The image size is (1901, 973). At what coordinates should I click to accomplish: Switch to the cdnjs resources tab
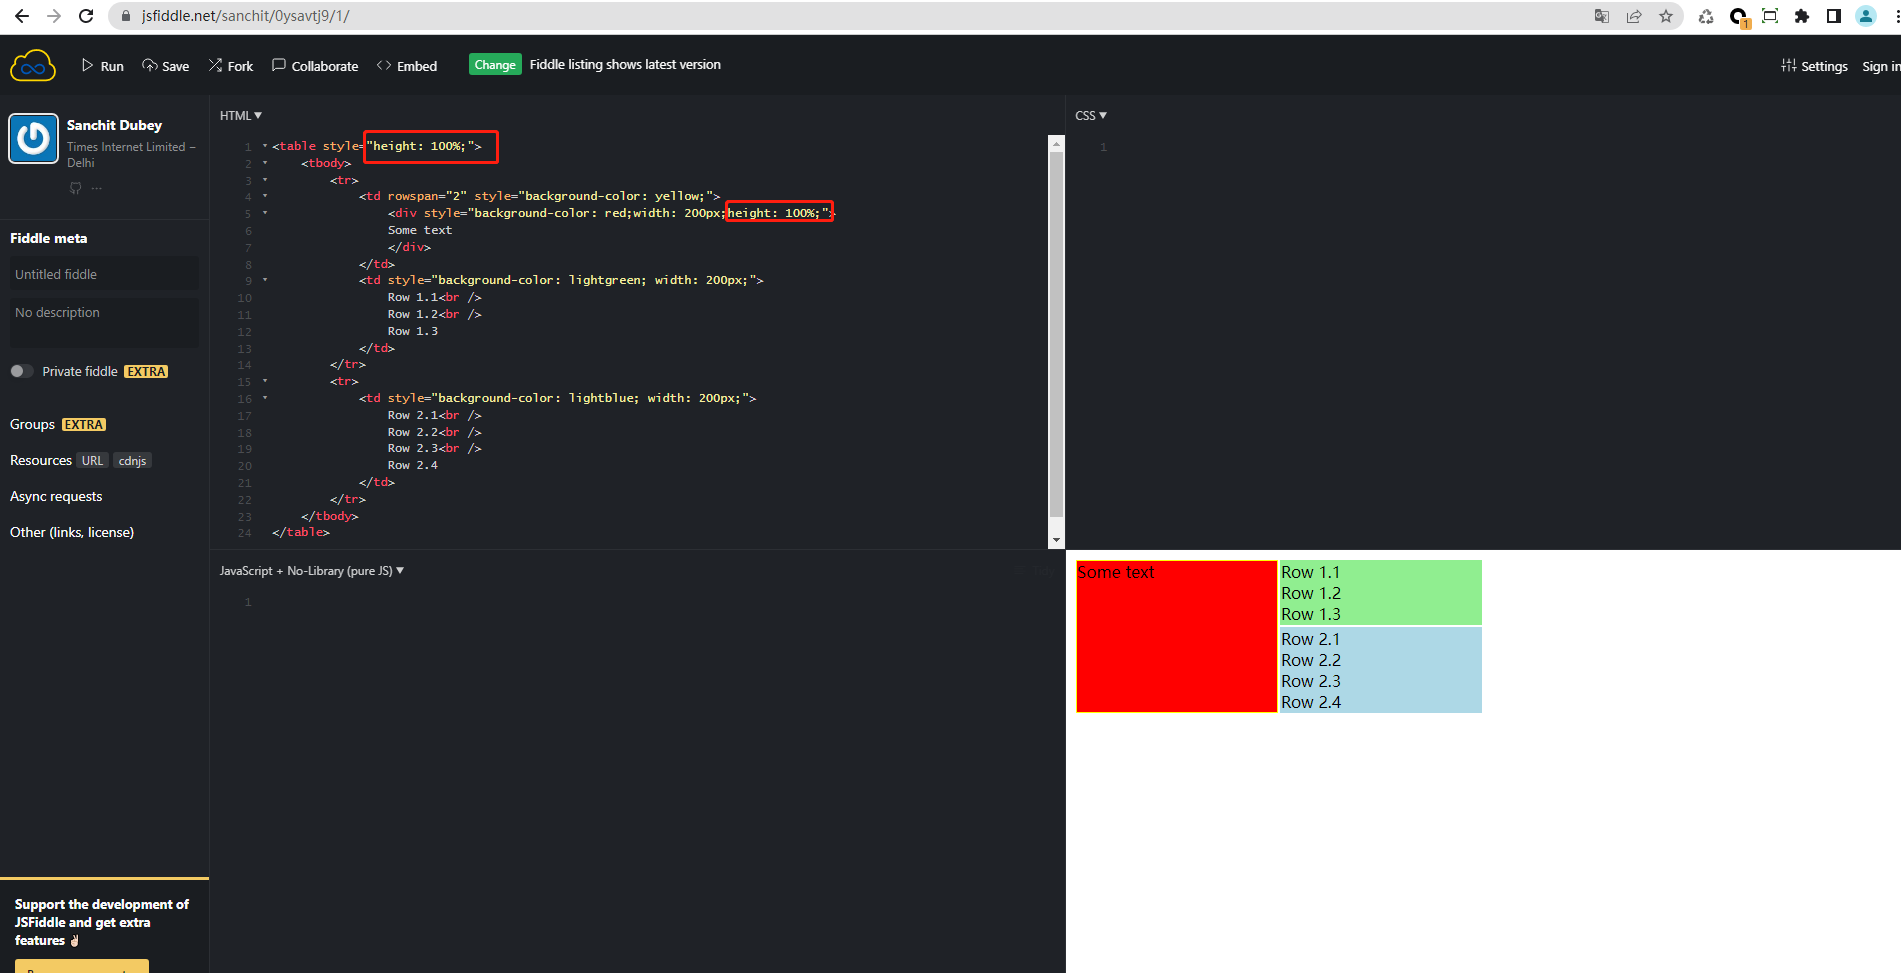pyautogui.click(x=132, y=460)
